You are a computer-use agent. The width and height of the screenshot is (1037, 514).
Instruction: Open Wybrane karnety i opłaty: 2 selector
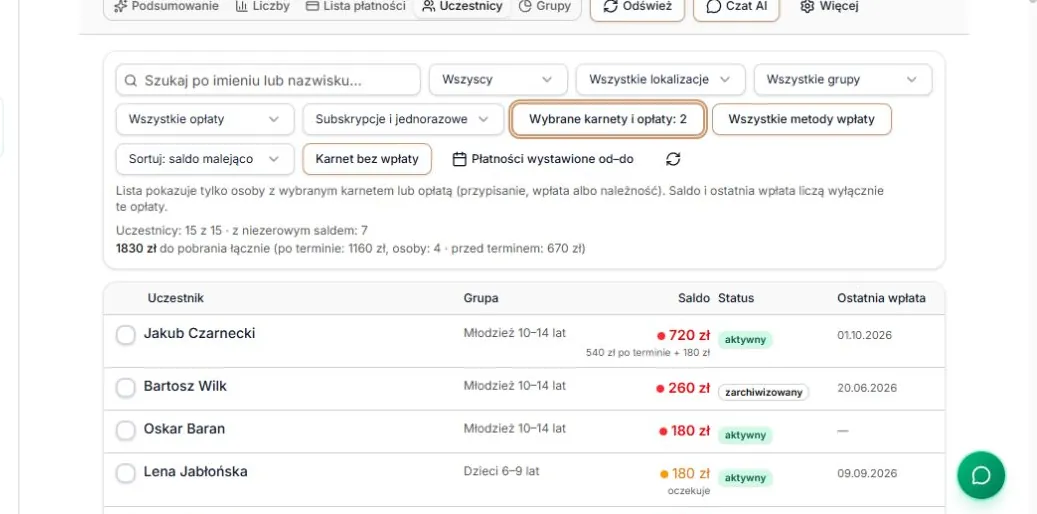608,120
